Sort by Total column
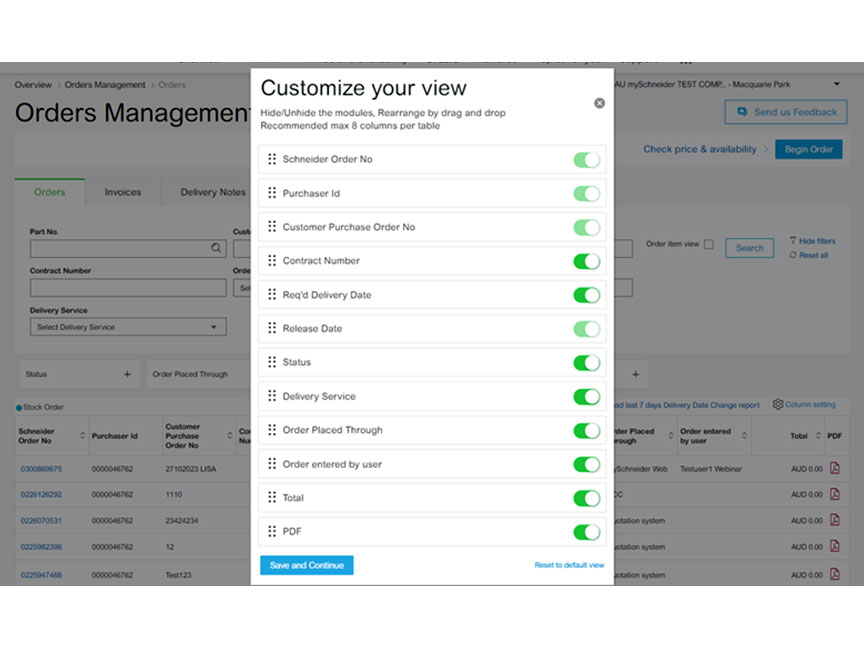 (x=818, y=436)
